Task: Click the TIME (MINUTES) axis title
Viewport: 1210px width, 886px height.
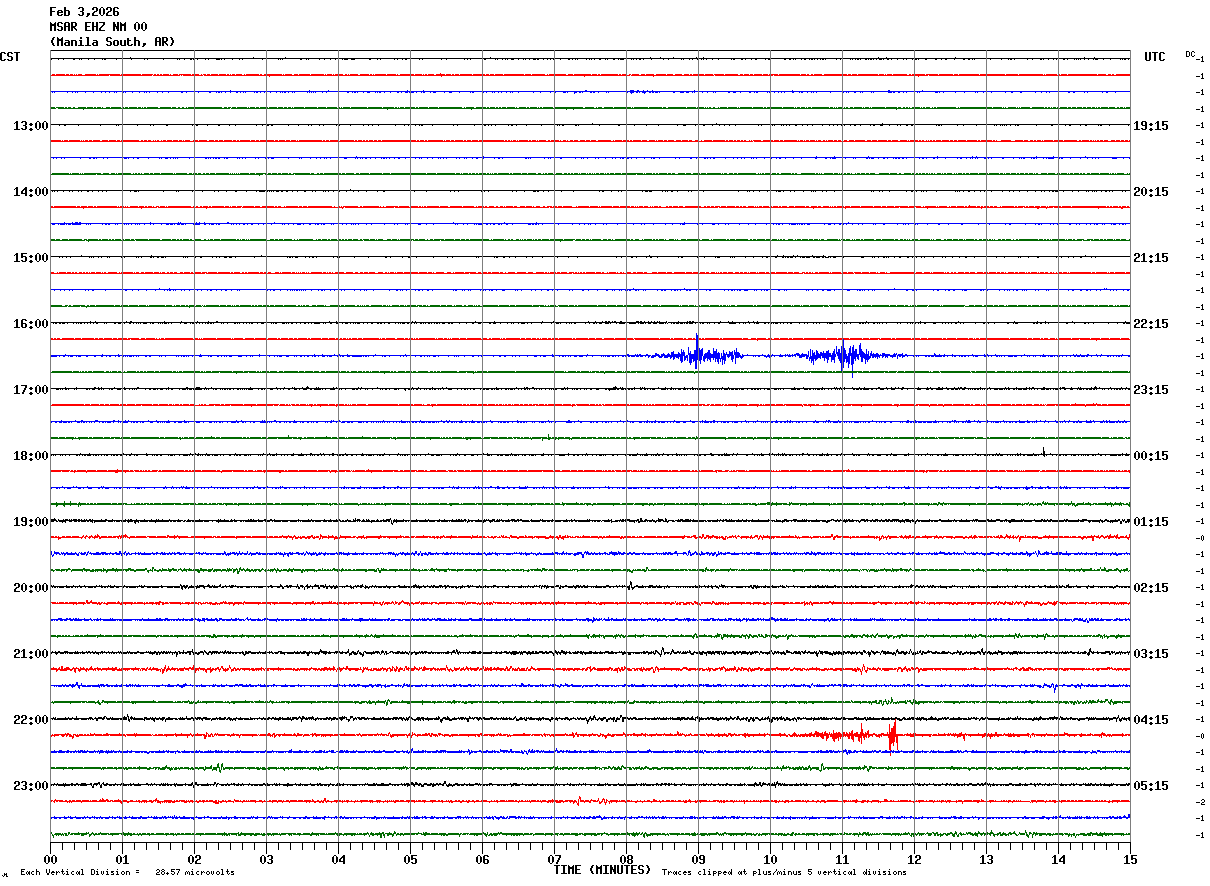Action: (602, 870)
